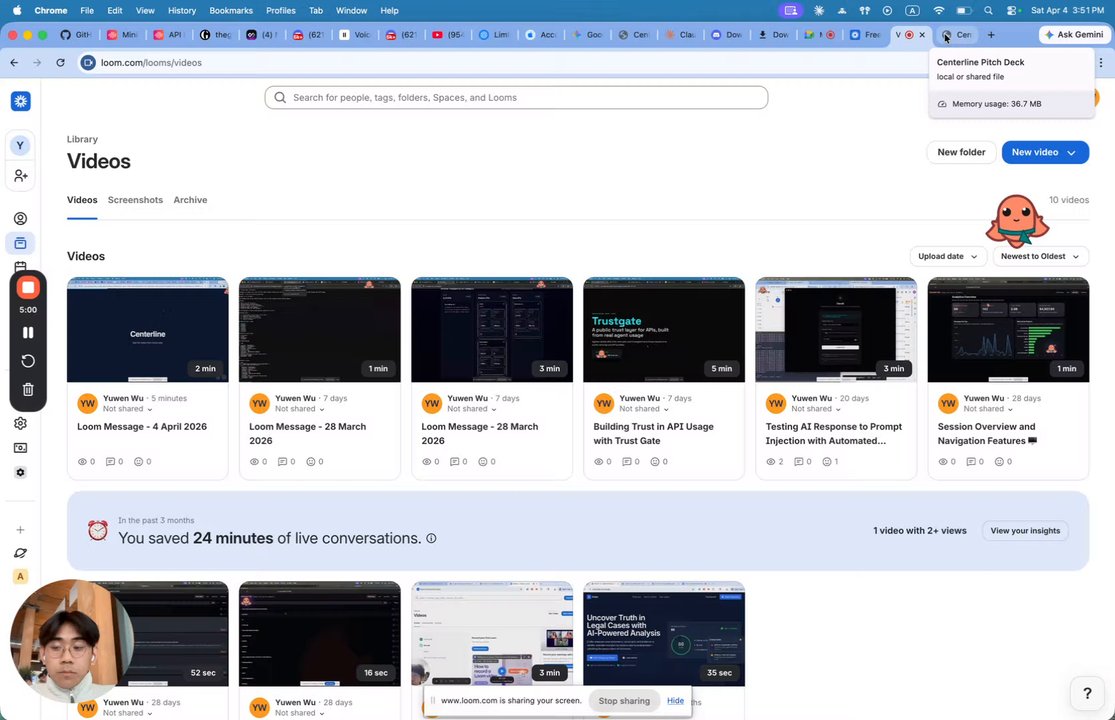Screen dimensions: 1115x720
Task: Reload the page with the browser refresh icon
Action: [x=60, y=63]
